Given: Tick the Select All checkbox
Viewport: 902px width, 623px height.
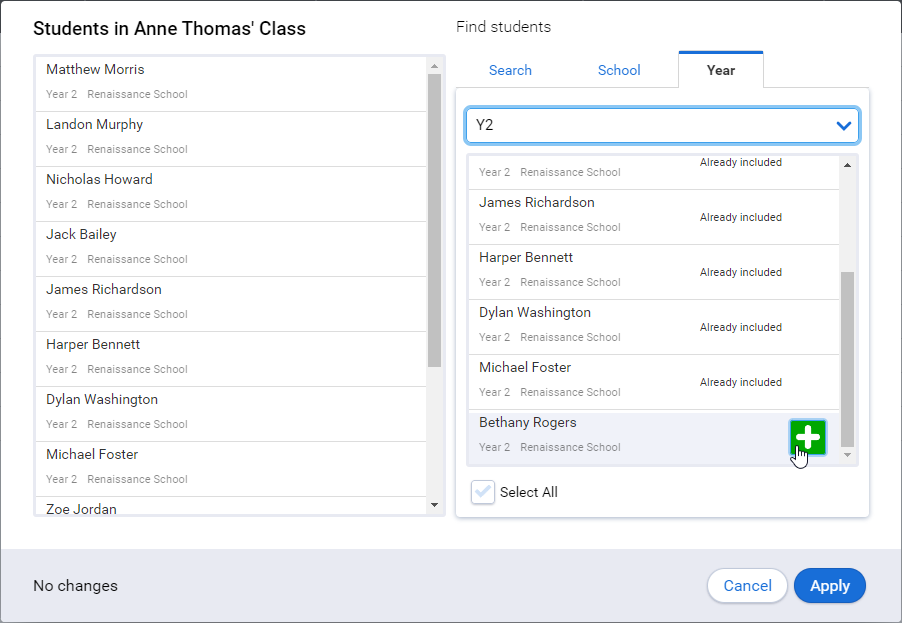Looking at the screenshot, I should tap(483, 492).
